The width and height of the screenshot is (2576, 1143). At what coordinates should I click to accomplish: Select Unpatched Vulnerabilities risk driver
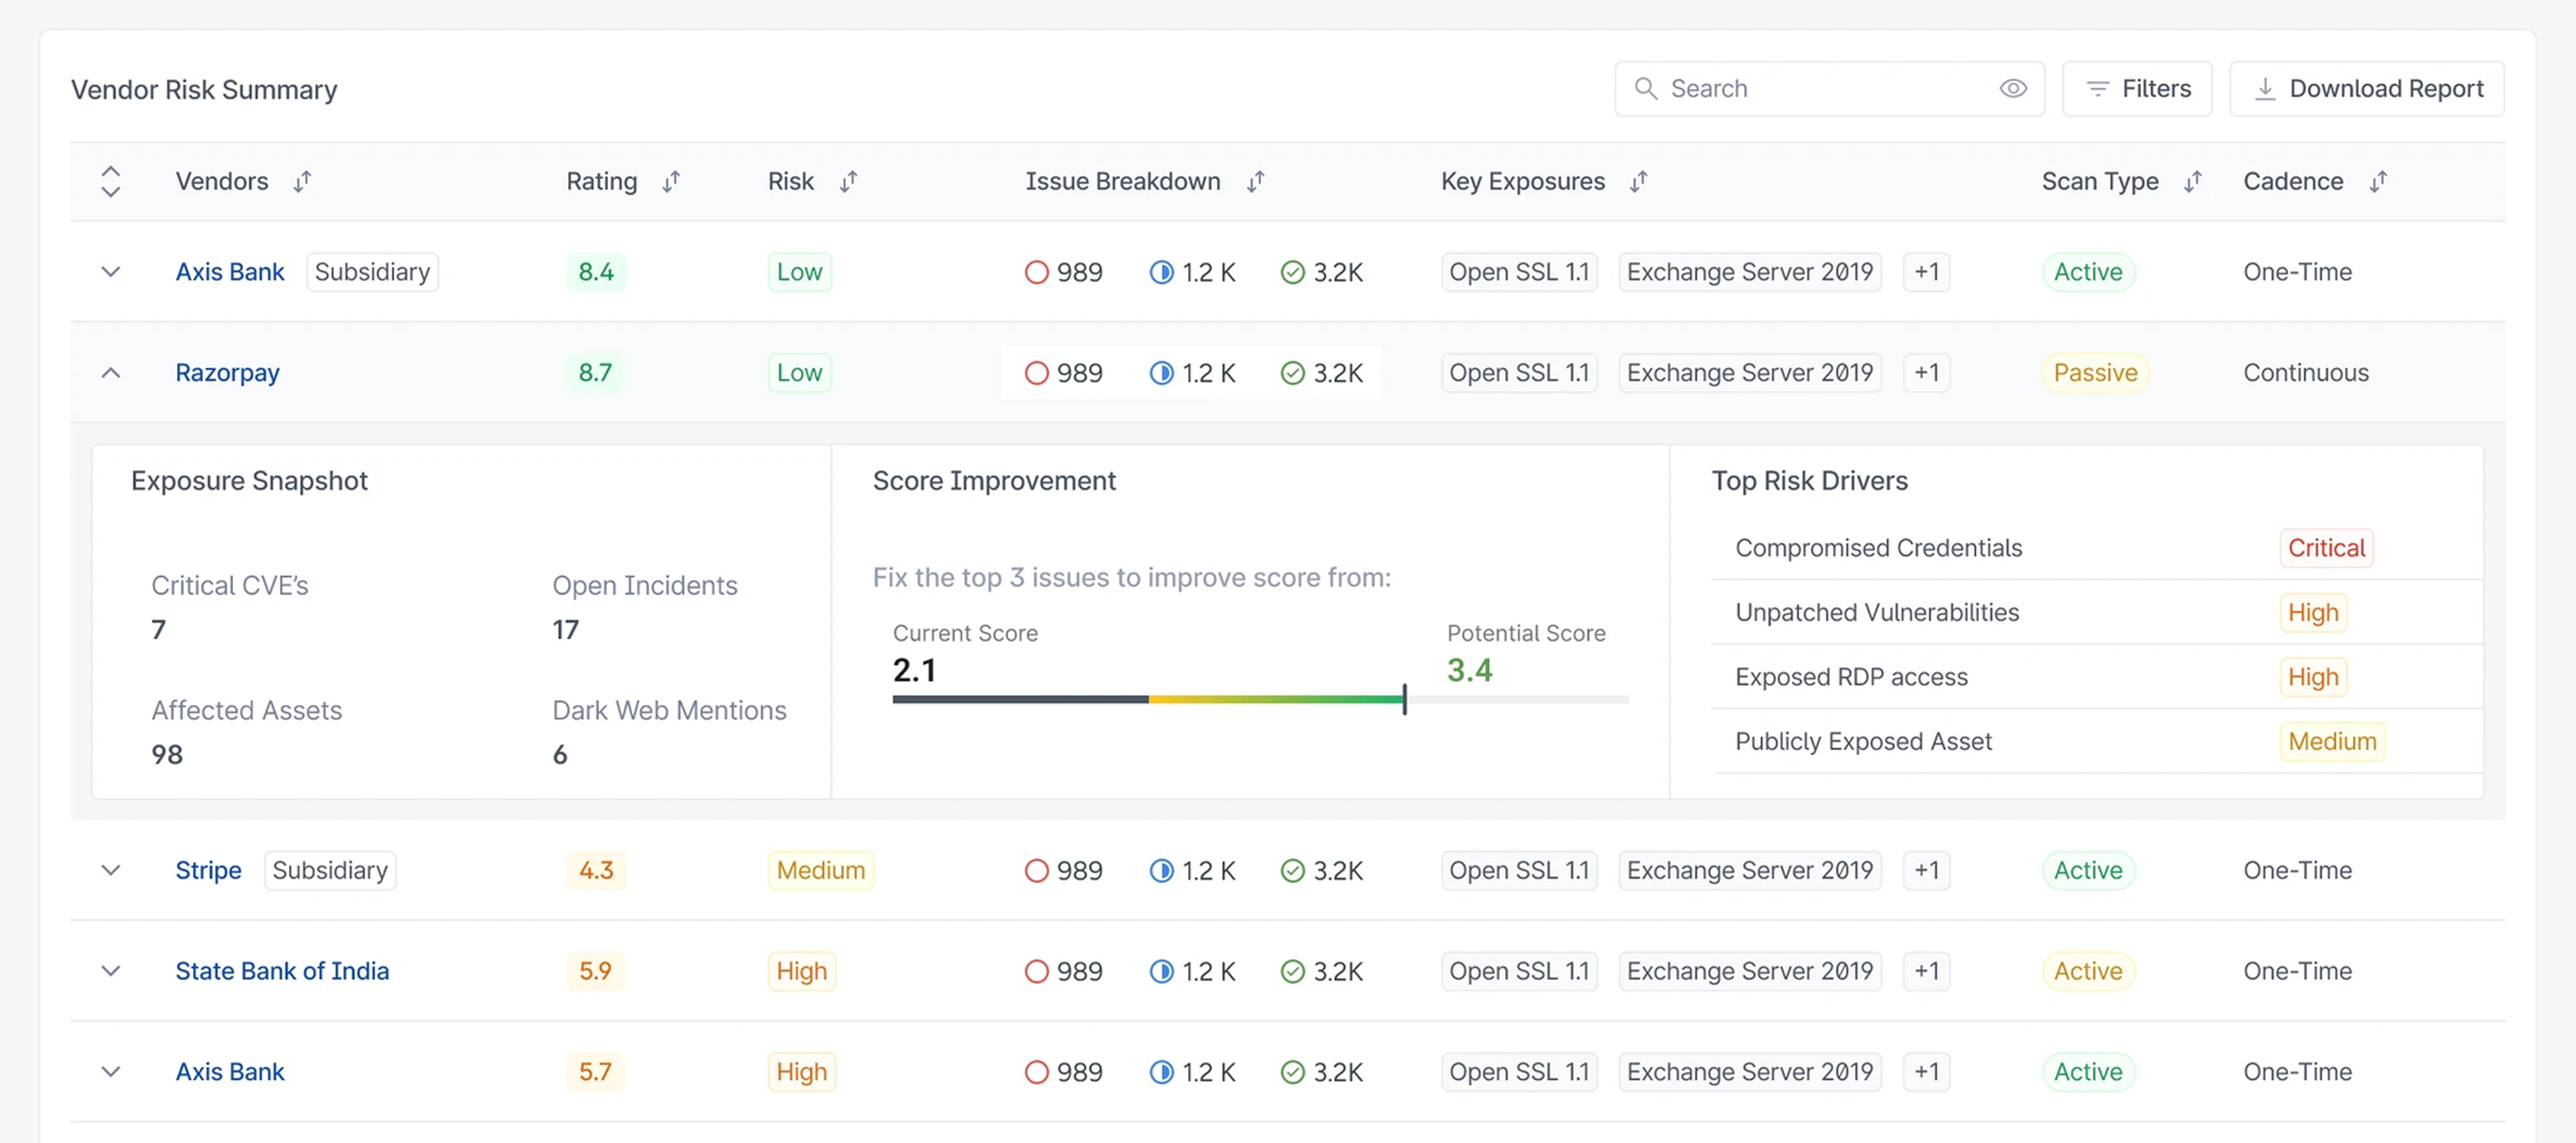[1876, 612]
